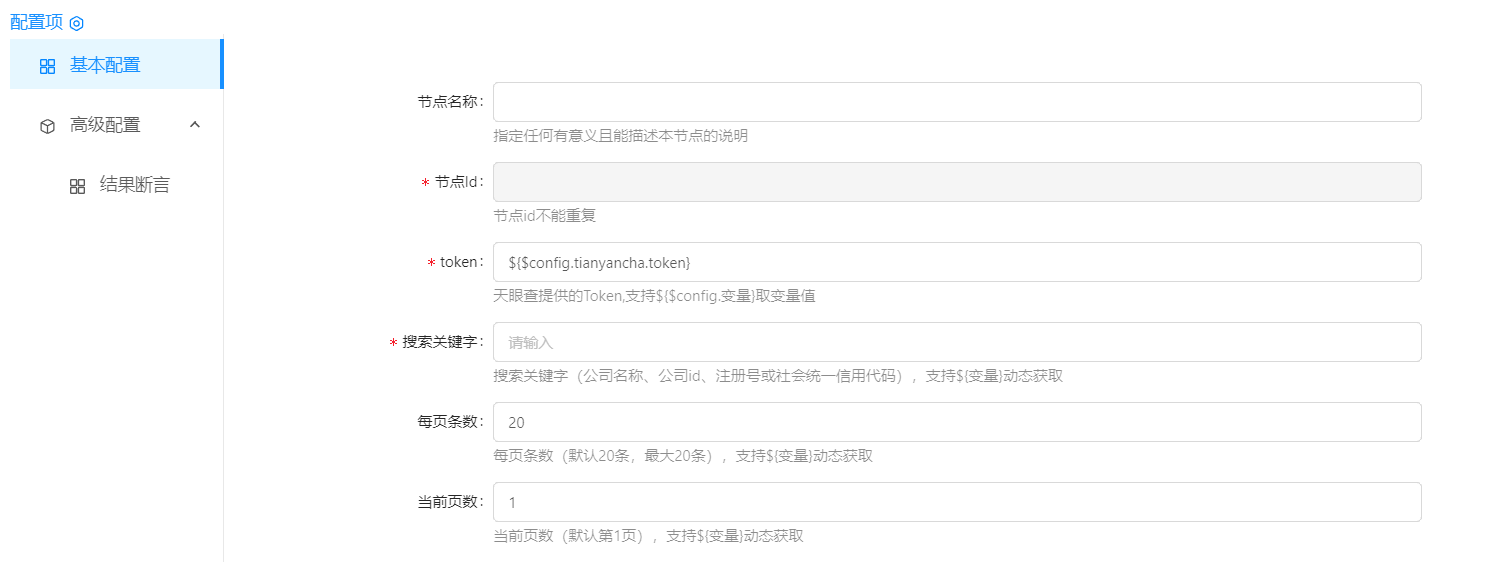The image size is (1489, 562).
Task: Click the cube icon beside 高级配置
Action: [47, 126]
